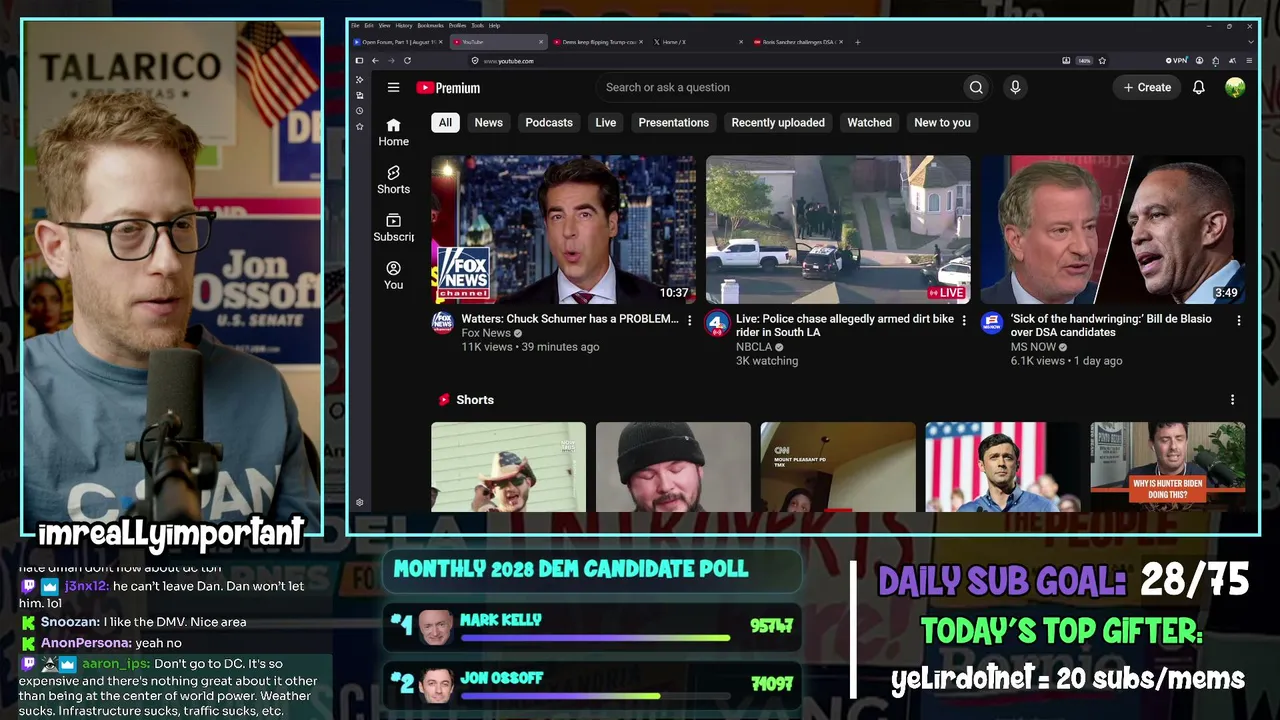The height and width of the screenshot is (720, 1280).
Task: Bookmark this page with the star
Action: [1102, 61]
